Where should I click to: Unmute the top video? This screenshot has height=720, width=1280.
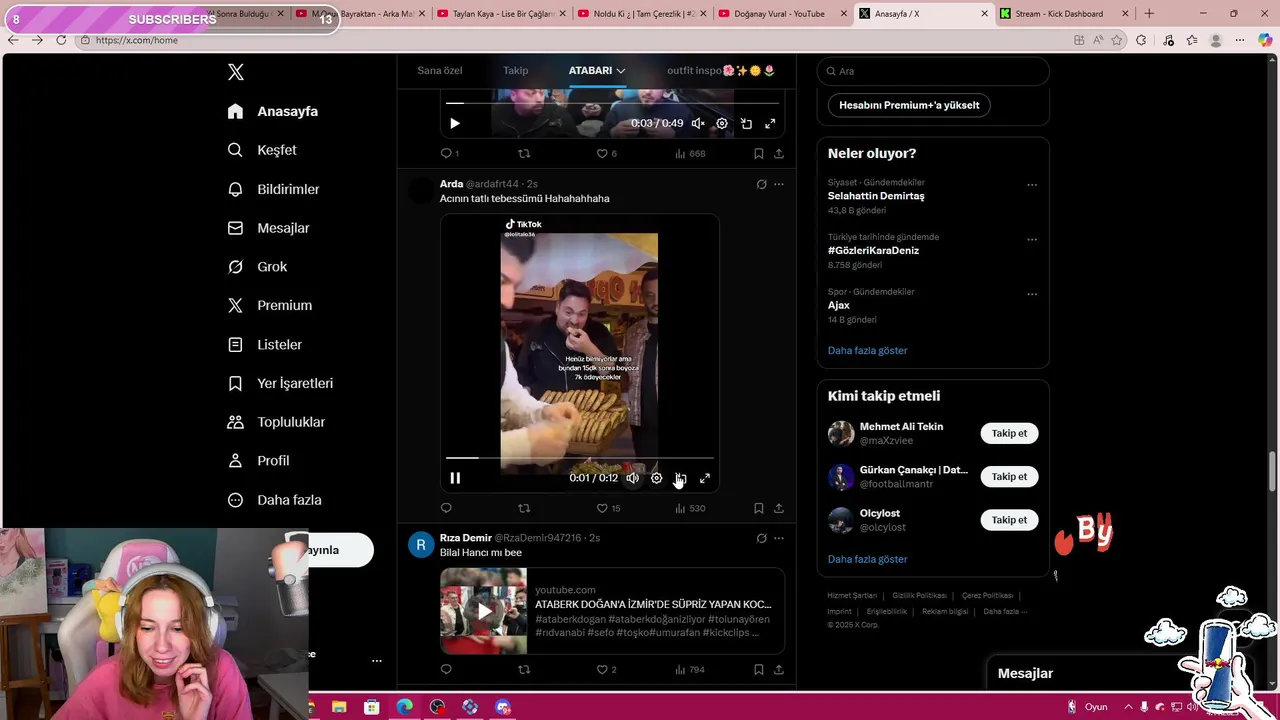pyautogui.click(x=698, y=123)
